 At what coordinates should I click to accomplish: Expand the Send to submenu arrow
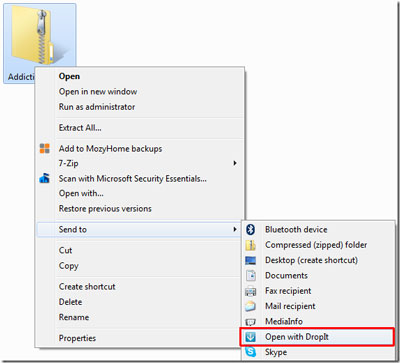point(235,229)
